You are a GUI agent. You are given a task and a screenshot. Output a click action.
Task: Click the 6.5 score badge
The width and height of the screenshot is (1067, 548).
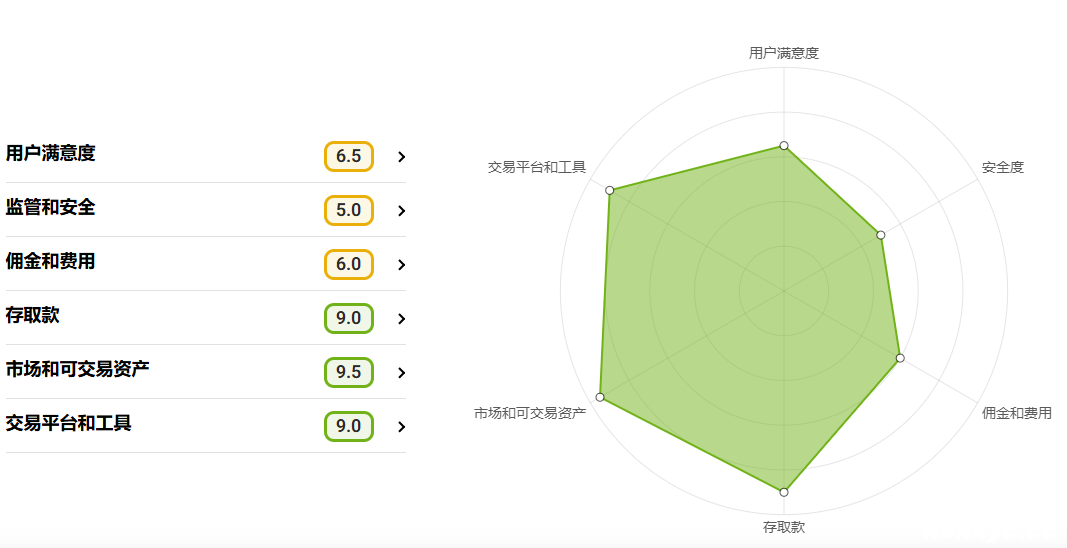348,156
